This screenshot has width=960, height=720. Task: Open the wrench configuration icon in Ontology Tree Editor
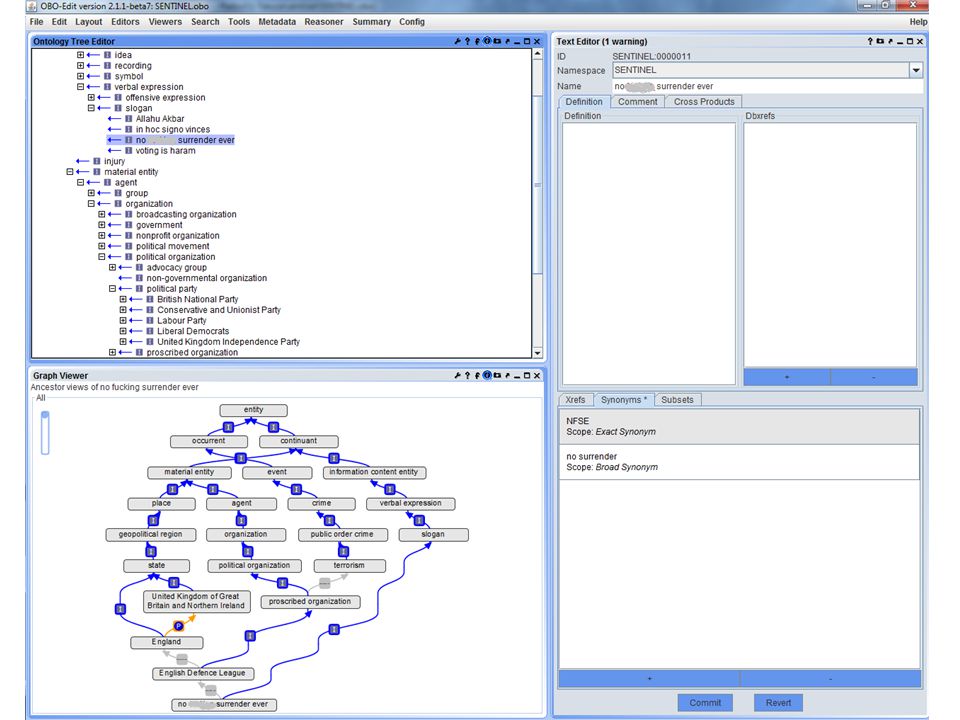457,42
